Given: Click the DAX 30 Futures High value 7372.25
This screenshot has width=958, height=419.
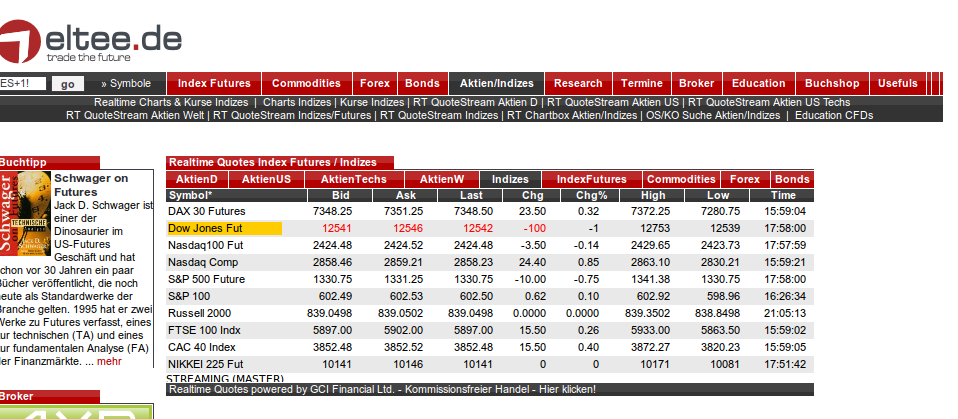Looking at the screenshot, I should tap(651, 211).
